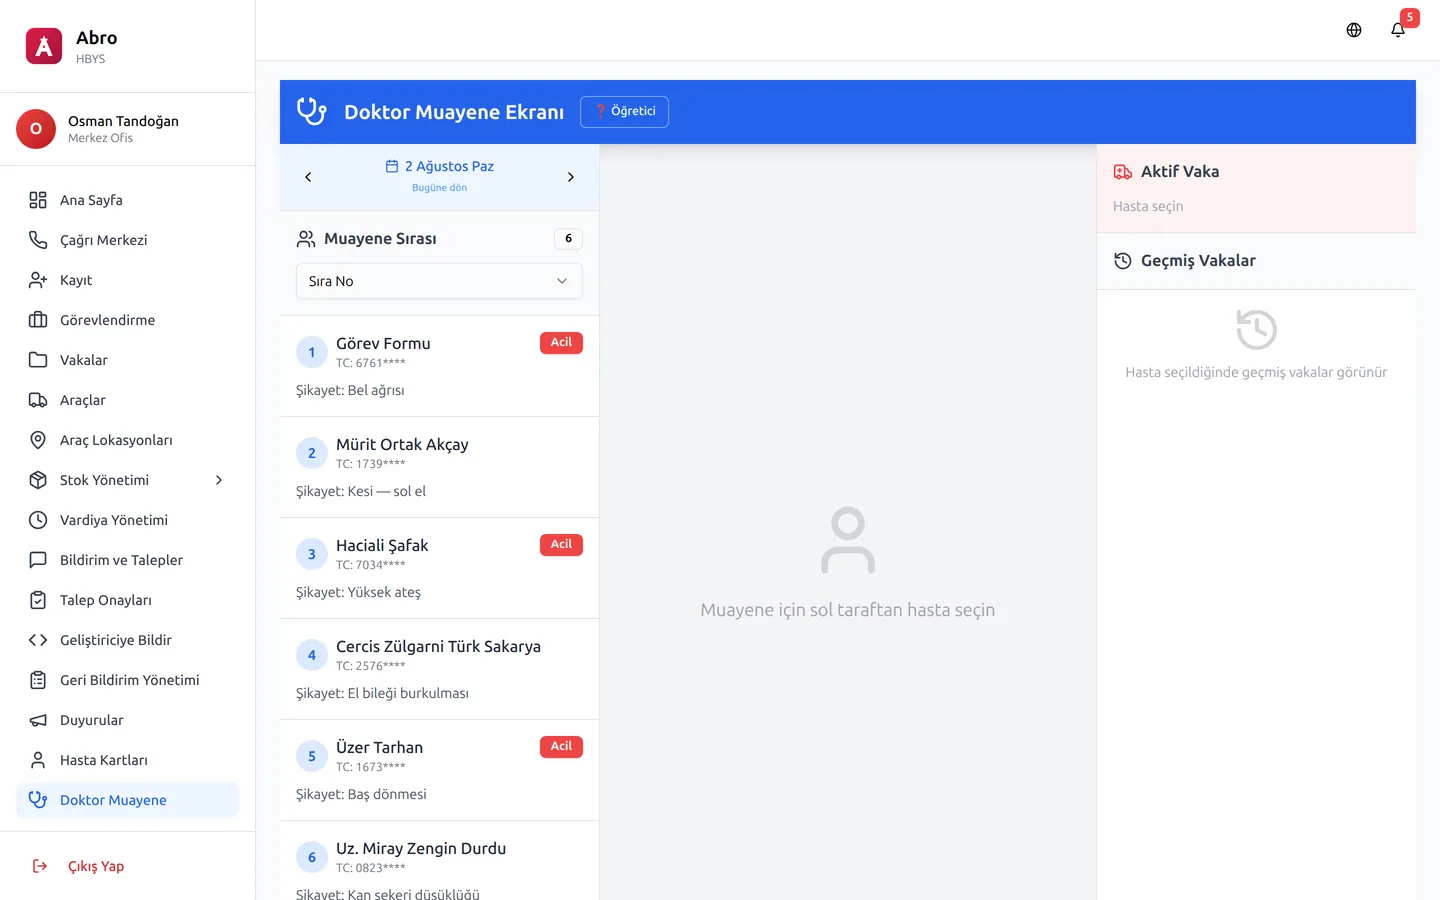Click Şikayet: Yüksek ateş text
Image resolution: width=1440 pixels, height=900 pixels.
[358, 592]
